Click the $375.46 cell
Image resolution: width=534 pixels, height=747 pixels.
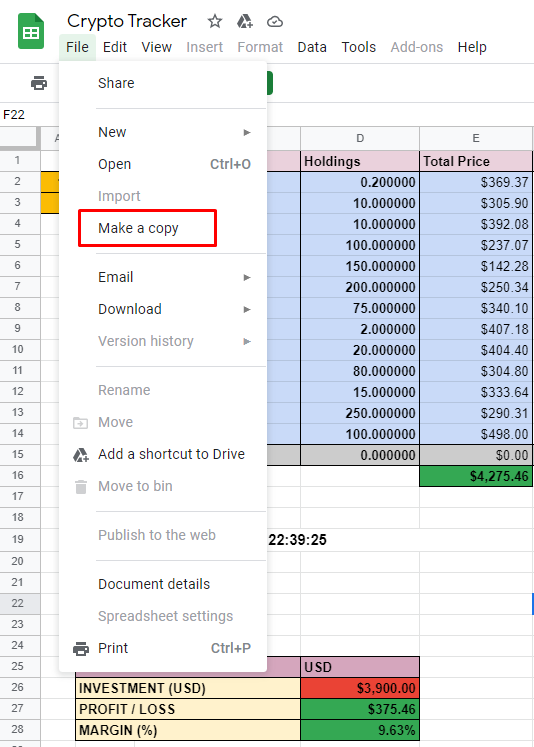(x=360, y=709)
